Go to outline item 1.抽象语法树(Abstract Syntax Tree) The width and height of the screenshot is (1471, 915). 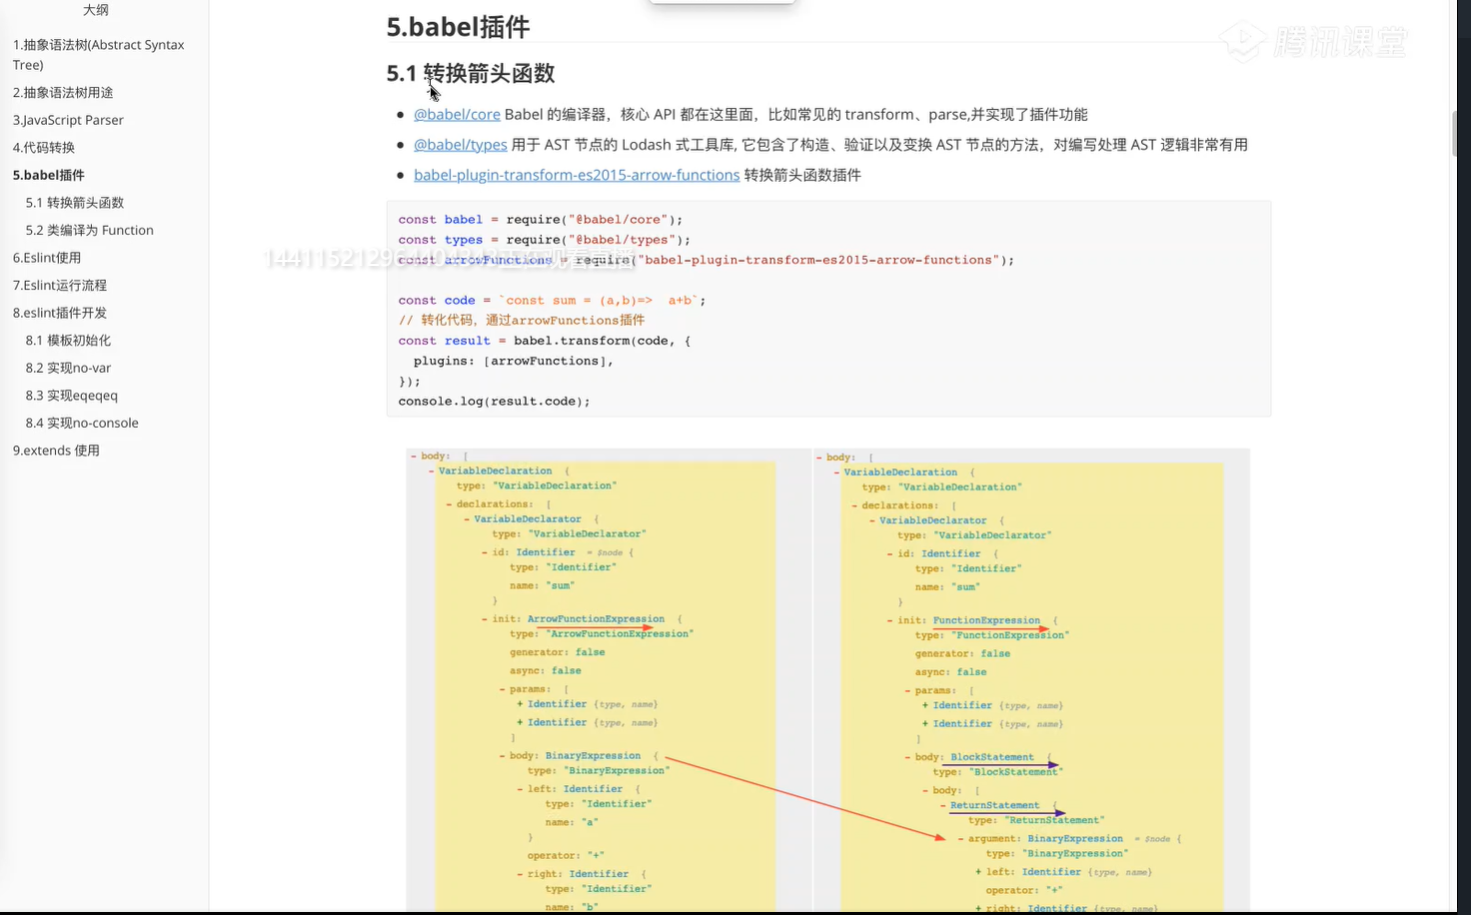click(x=98, y=54)
